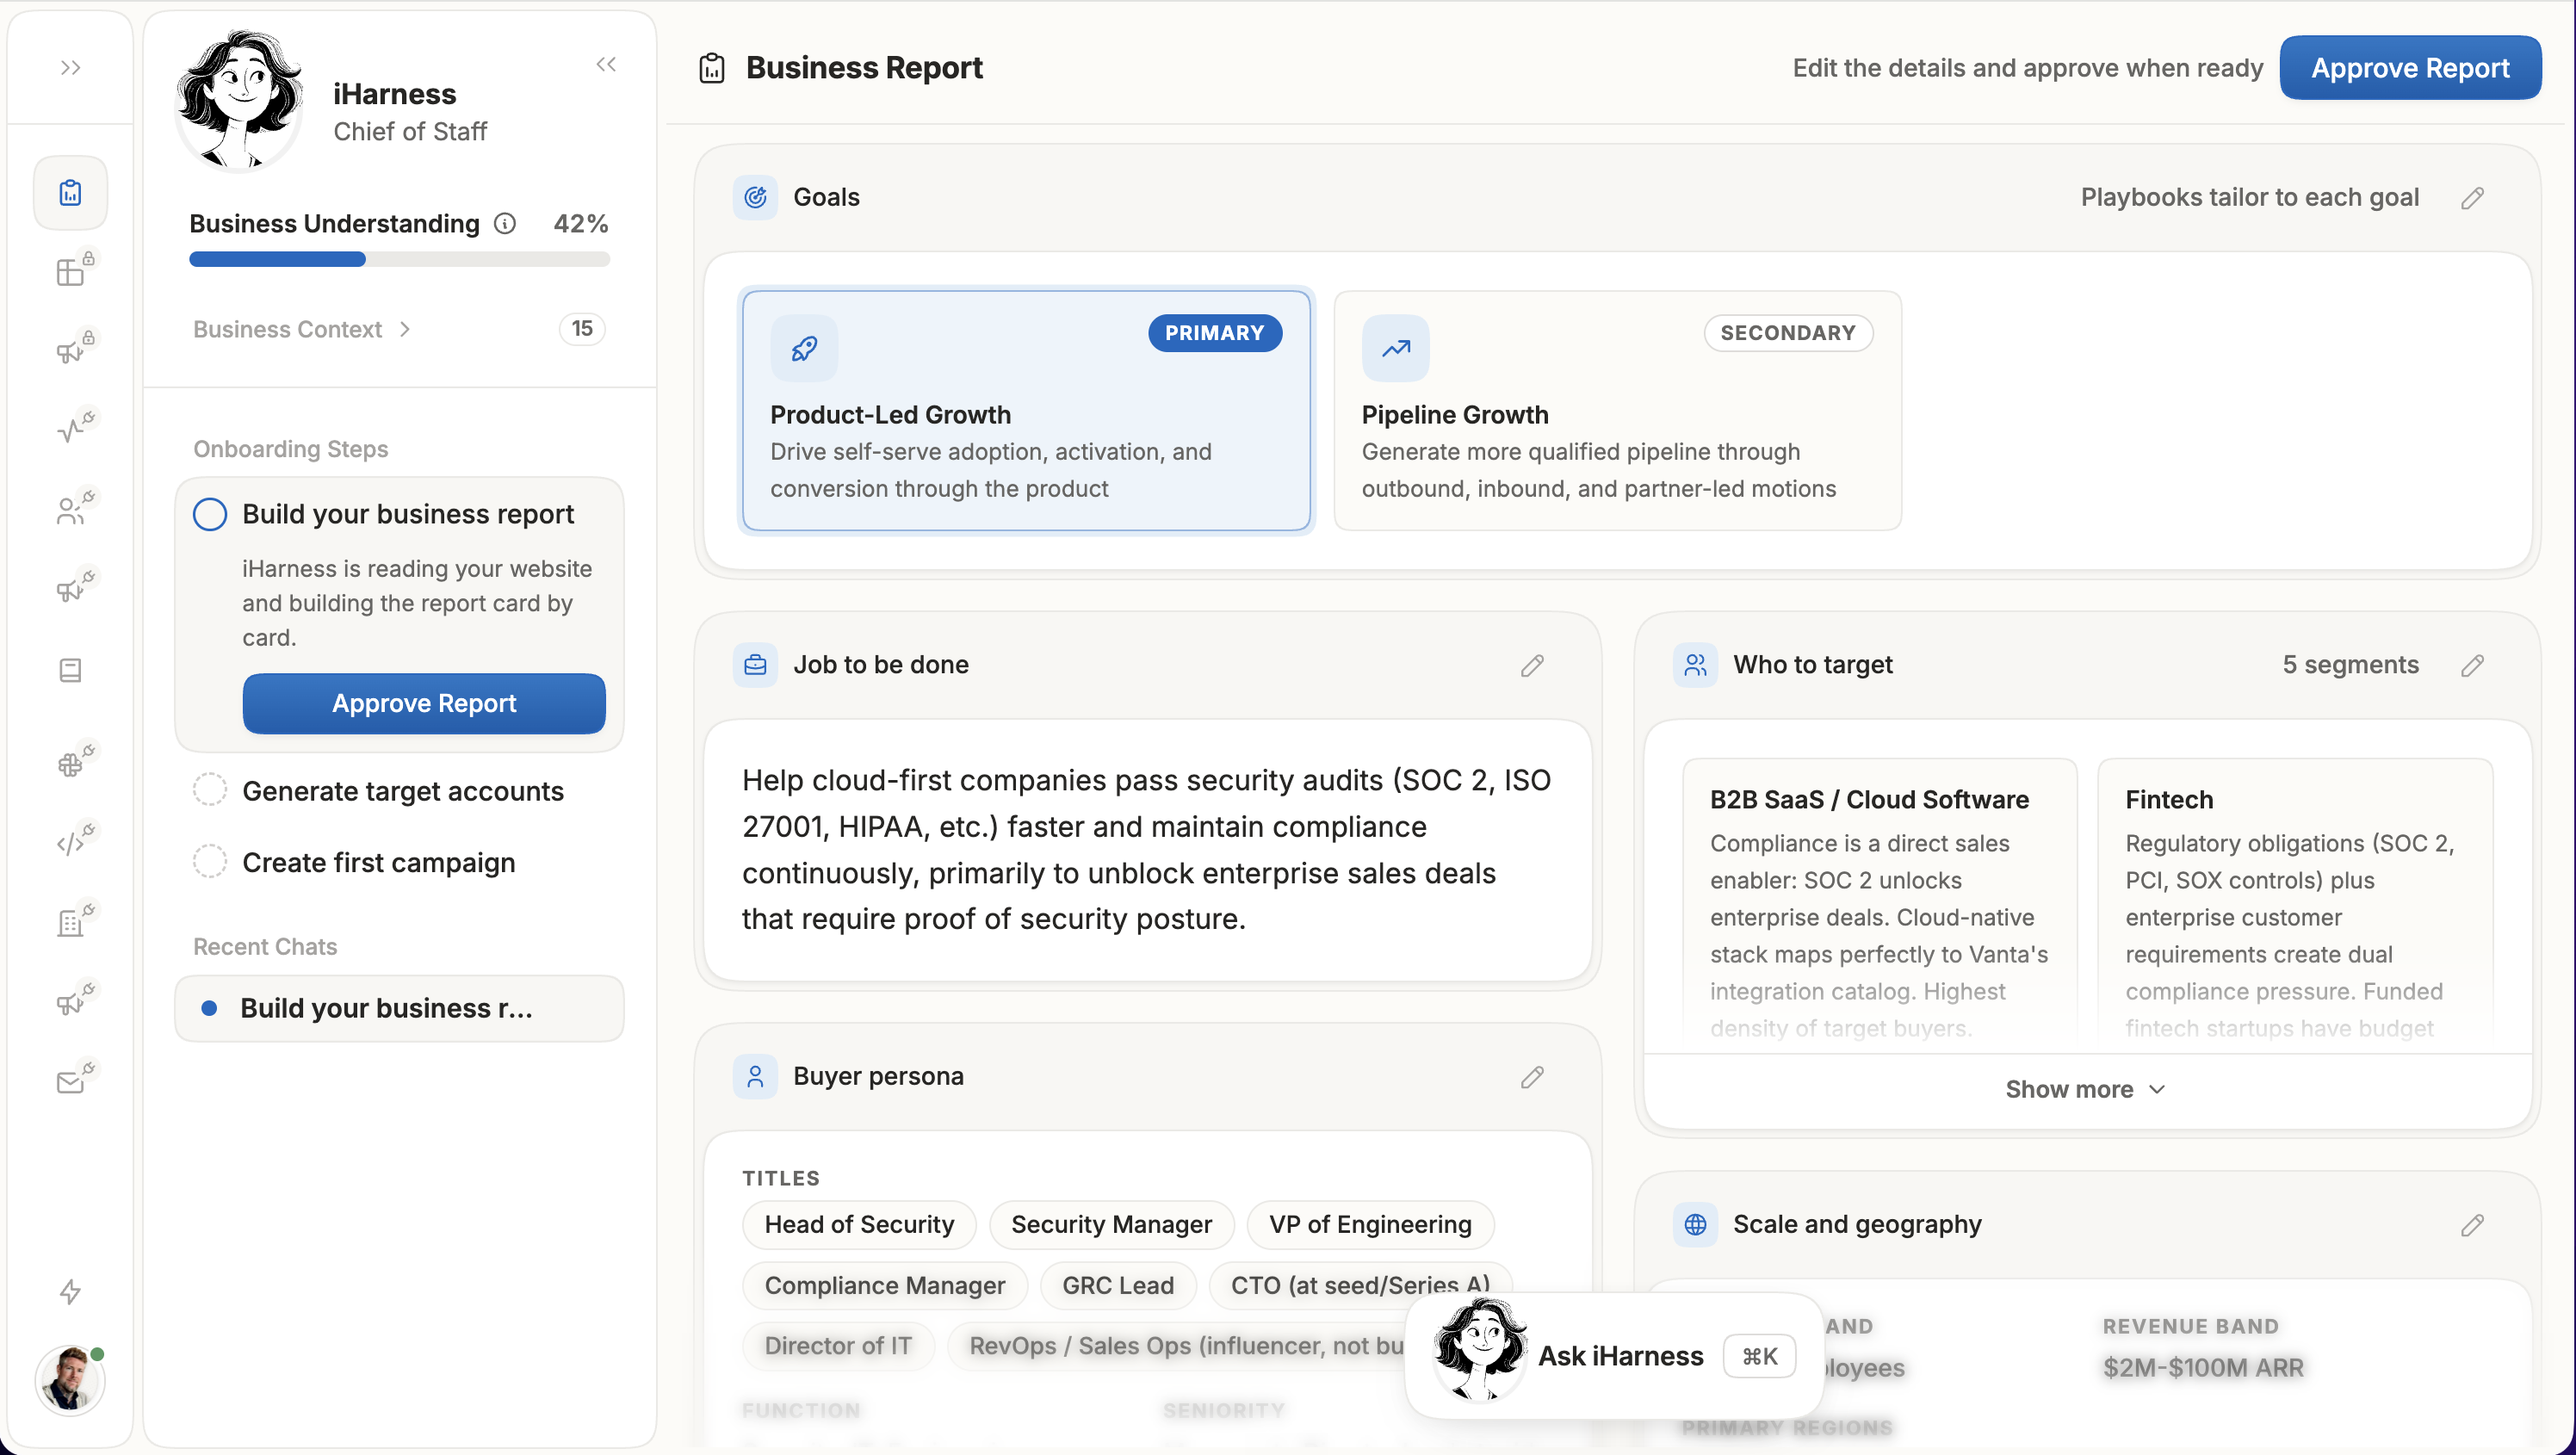This screenshot has height=1455, width=2576.
Task: Click the Business Understanding progress bar
Action: pos(399,260)
